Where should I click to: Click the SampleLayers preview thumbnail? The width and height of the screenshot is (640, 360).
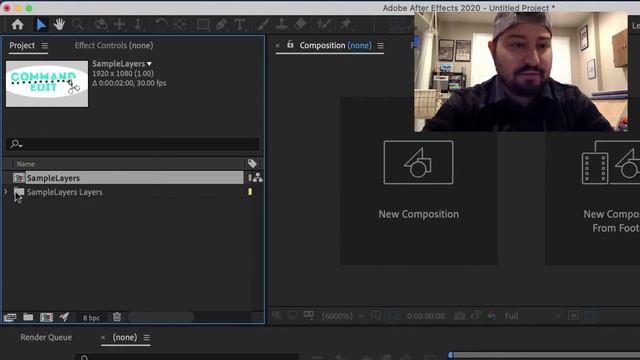tap(47, 84)
